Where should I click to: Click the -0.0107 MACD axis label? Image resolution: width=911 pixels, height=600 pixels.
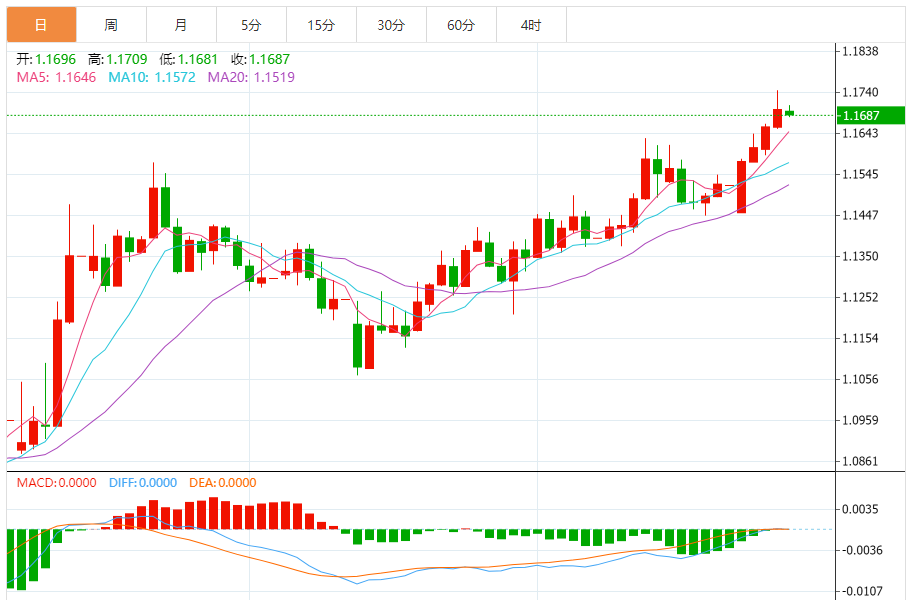[x=860, y=591]
